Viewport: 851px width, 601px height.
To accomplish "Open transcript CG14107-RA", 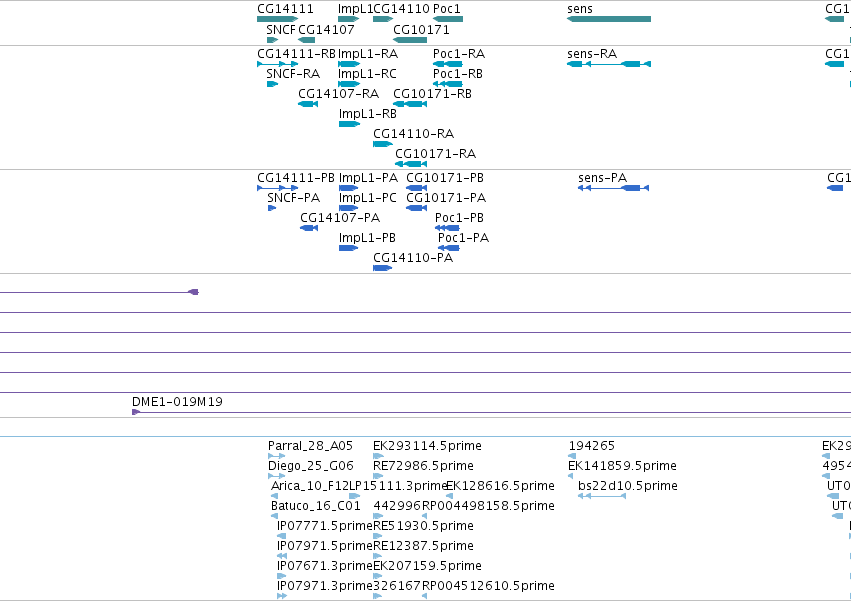I will (308, 104).
